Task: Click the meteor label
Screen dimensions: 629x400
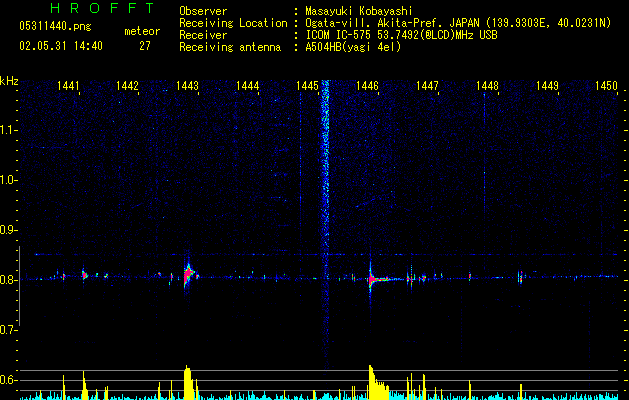Action: pyautogui.click(x=142, y=31)
